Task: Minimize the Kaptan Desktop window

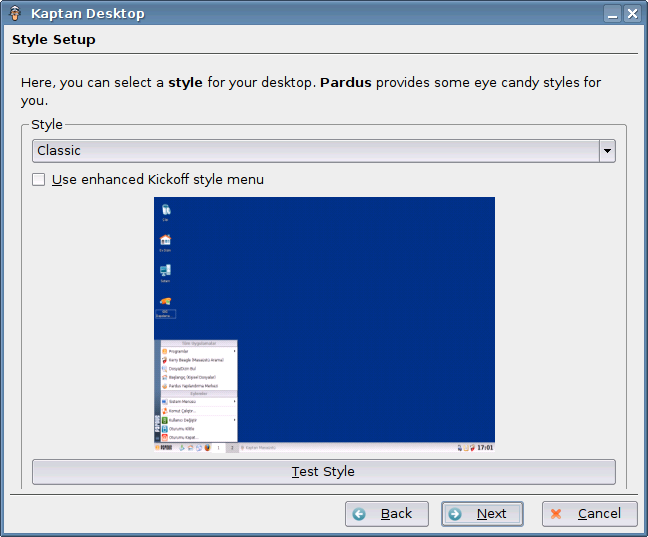Action: [612, 14]
